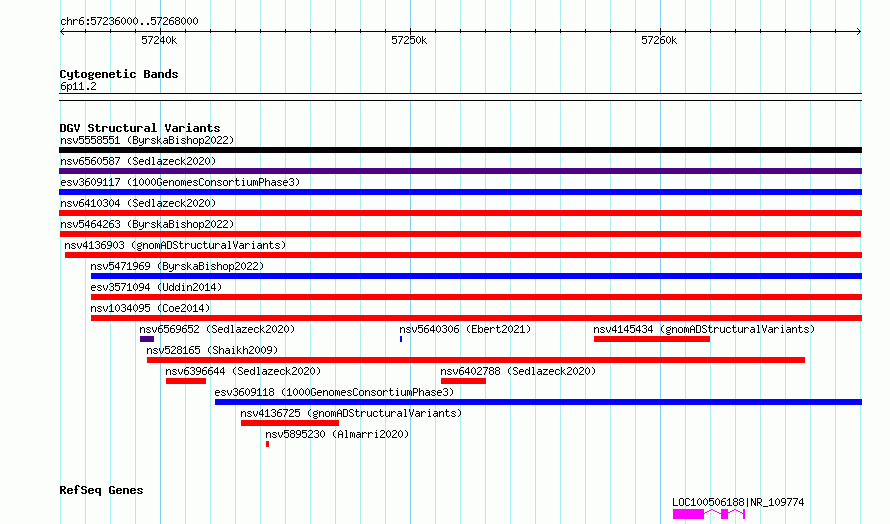Open the nsv6396644 (Sedlazeck2020) label
Screen dimensions: 890x524
click(243, 371)
